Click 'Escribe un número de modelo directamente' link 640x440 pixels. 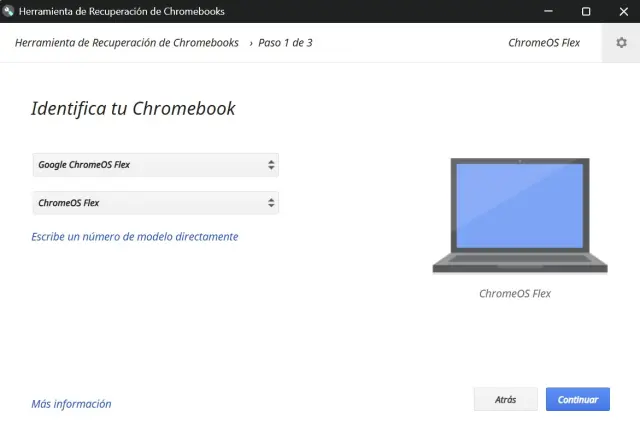click(135, 237)
